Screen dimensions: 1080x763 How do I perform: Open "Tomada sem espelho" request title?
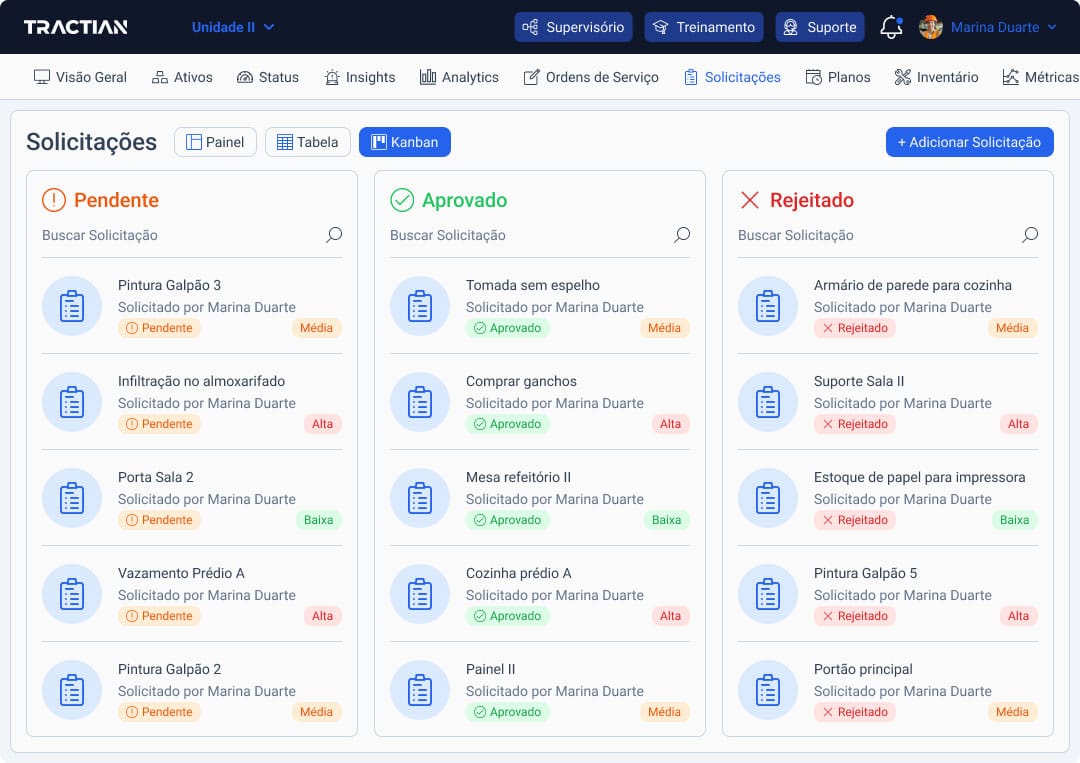(x=532, y=285)
